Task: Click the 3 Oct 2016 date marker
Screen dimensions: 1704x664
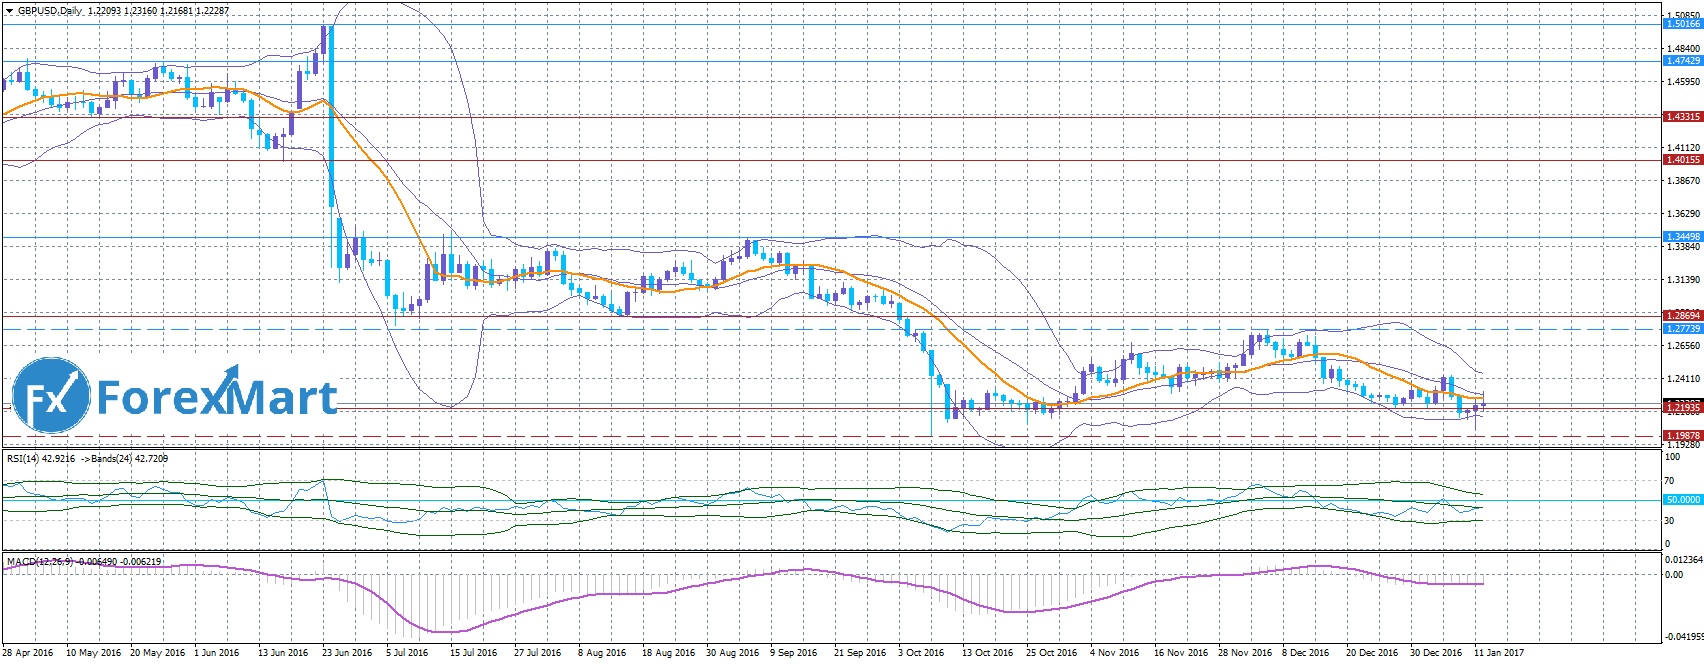Action: click(921, 653)
